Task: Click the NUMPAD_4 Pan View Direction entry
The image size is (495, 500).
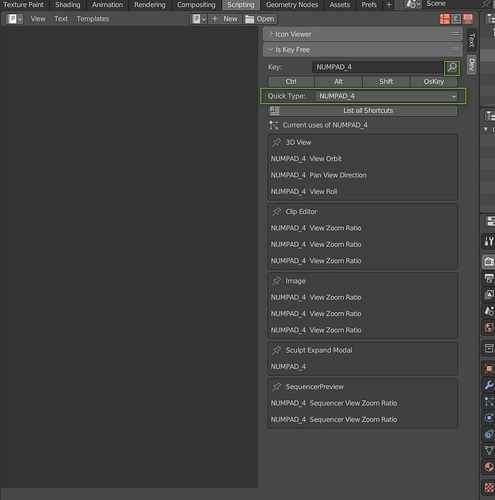Action: pos(318,175)
